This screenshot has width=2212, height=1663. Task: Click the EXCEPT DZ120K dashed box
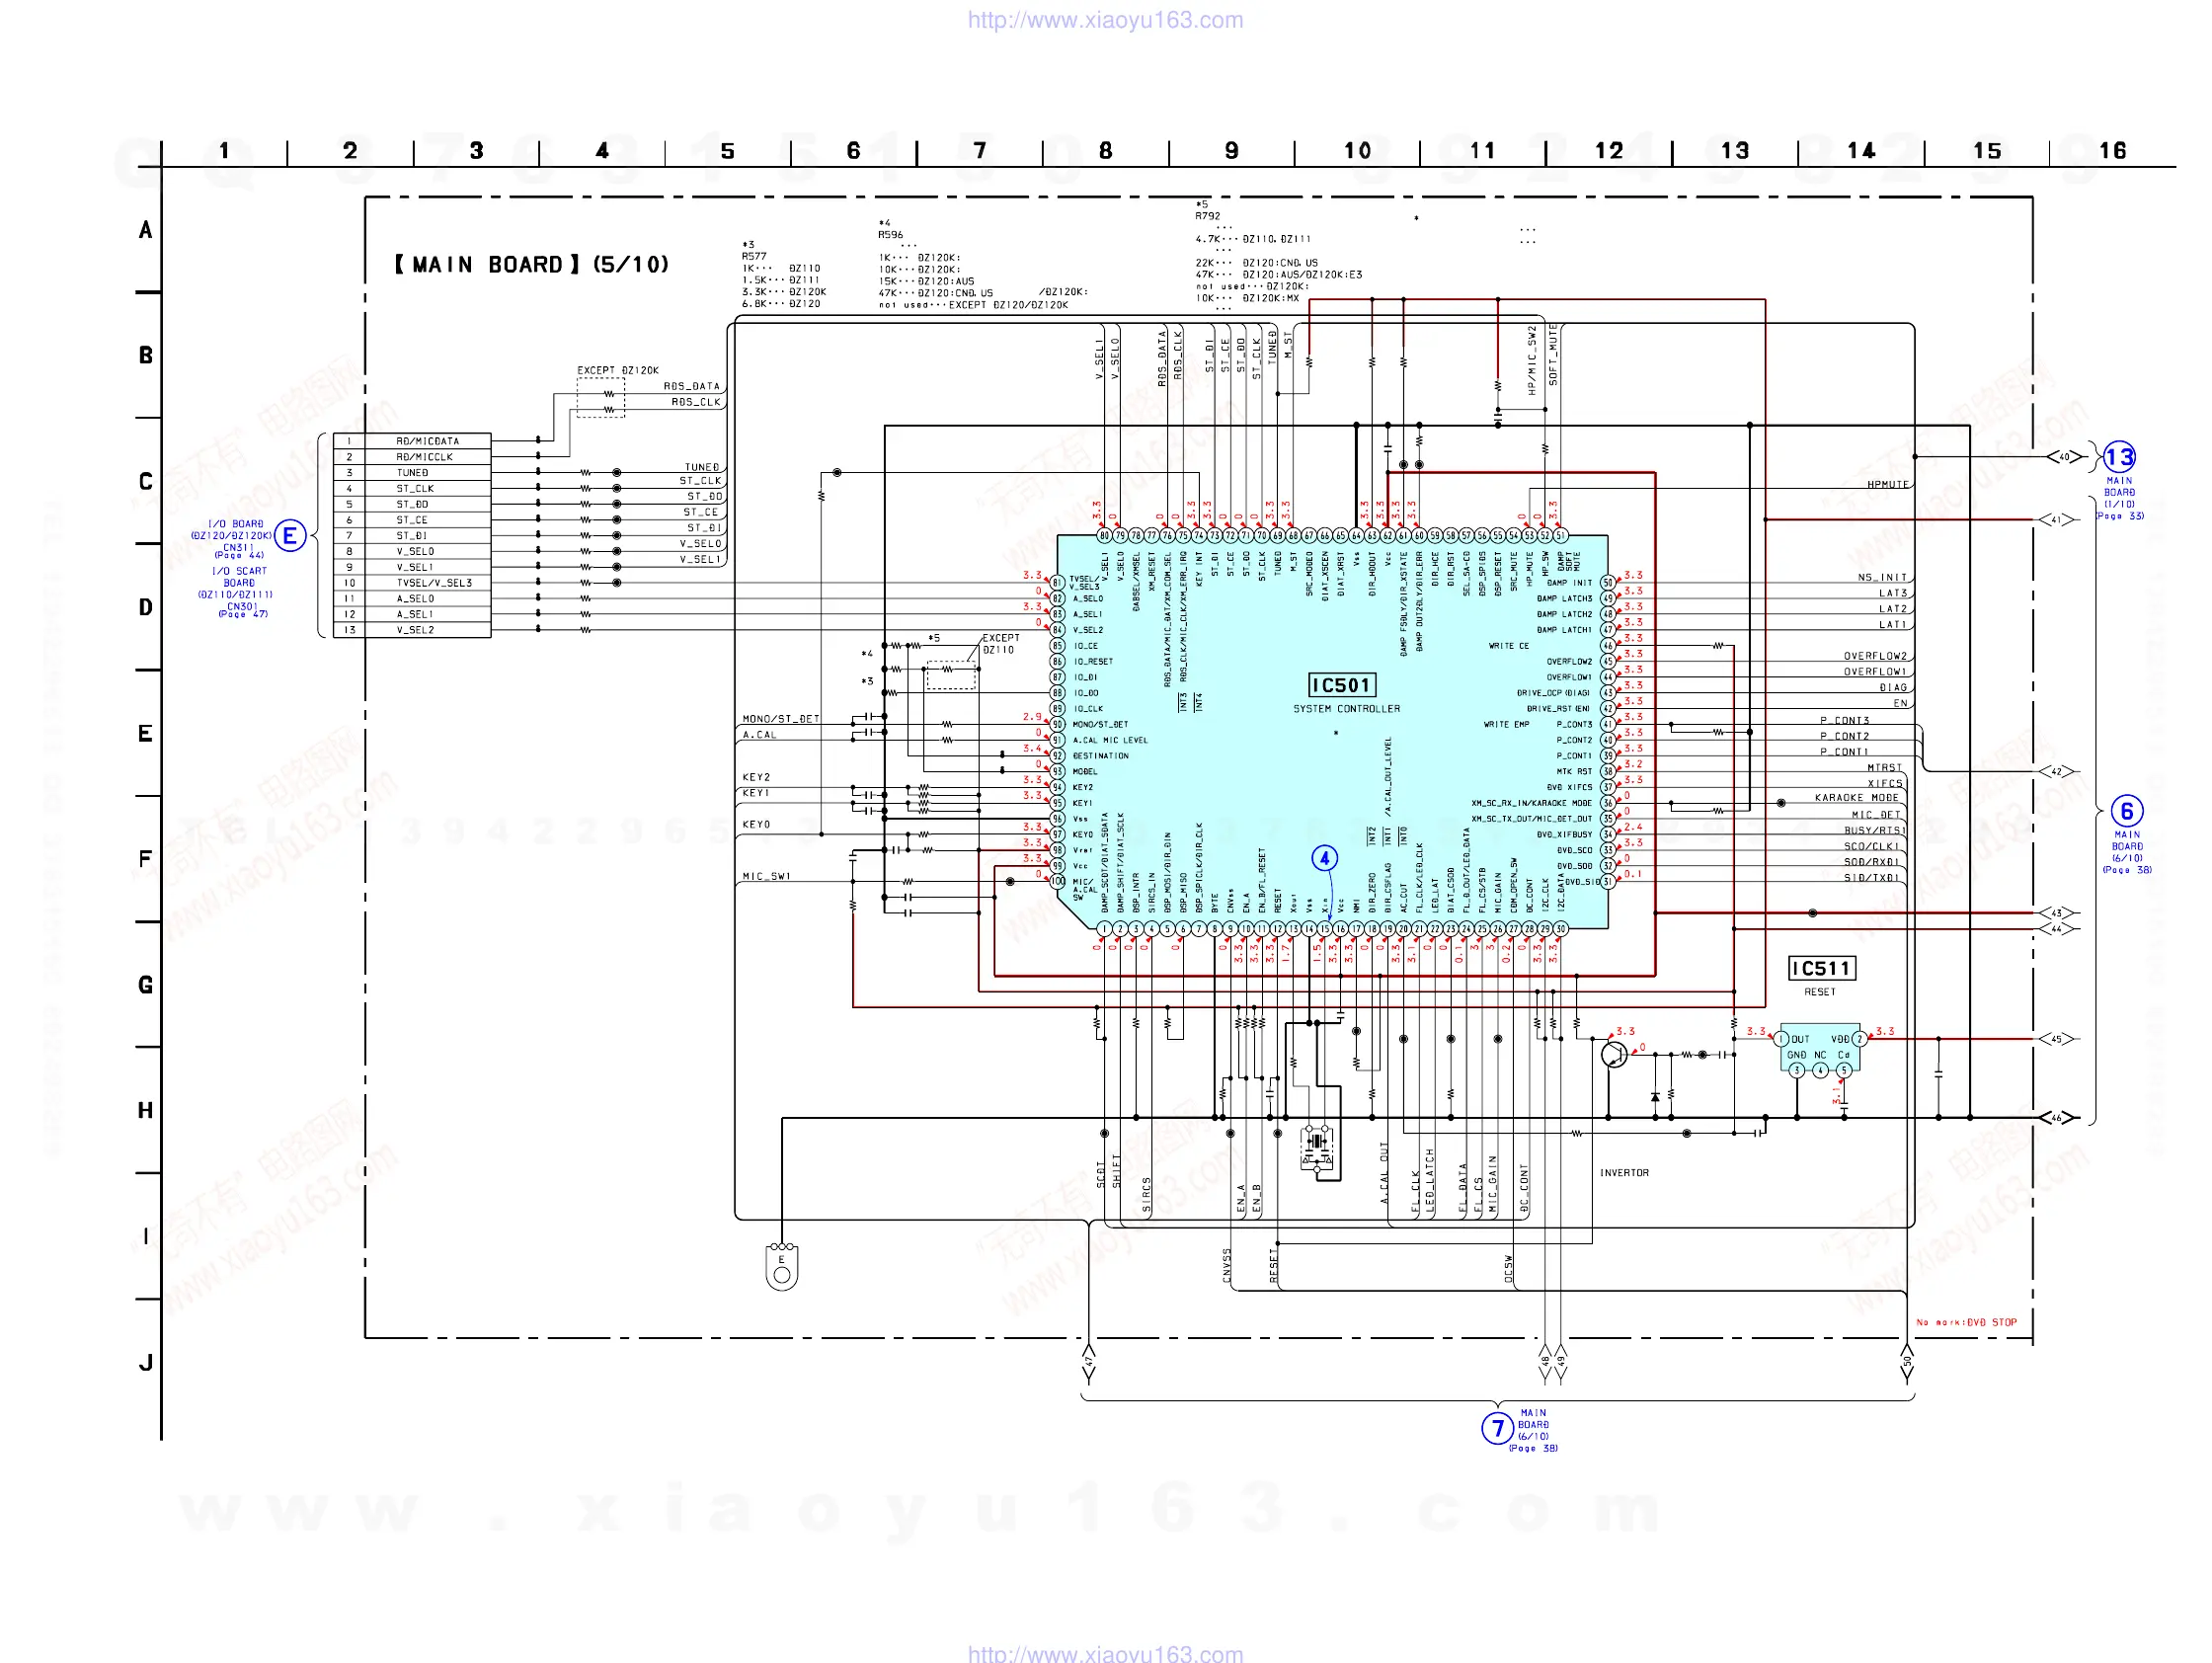pyautogui.click(x=601, y=398)
